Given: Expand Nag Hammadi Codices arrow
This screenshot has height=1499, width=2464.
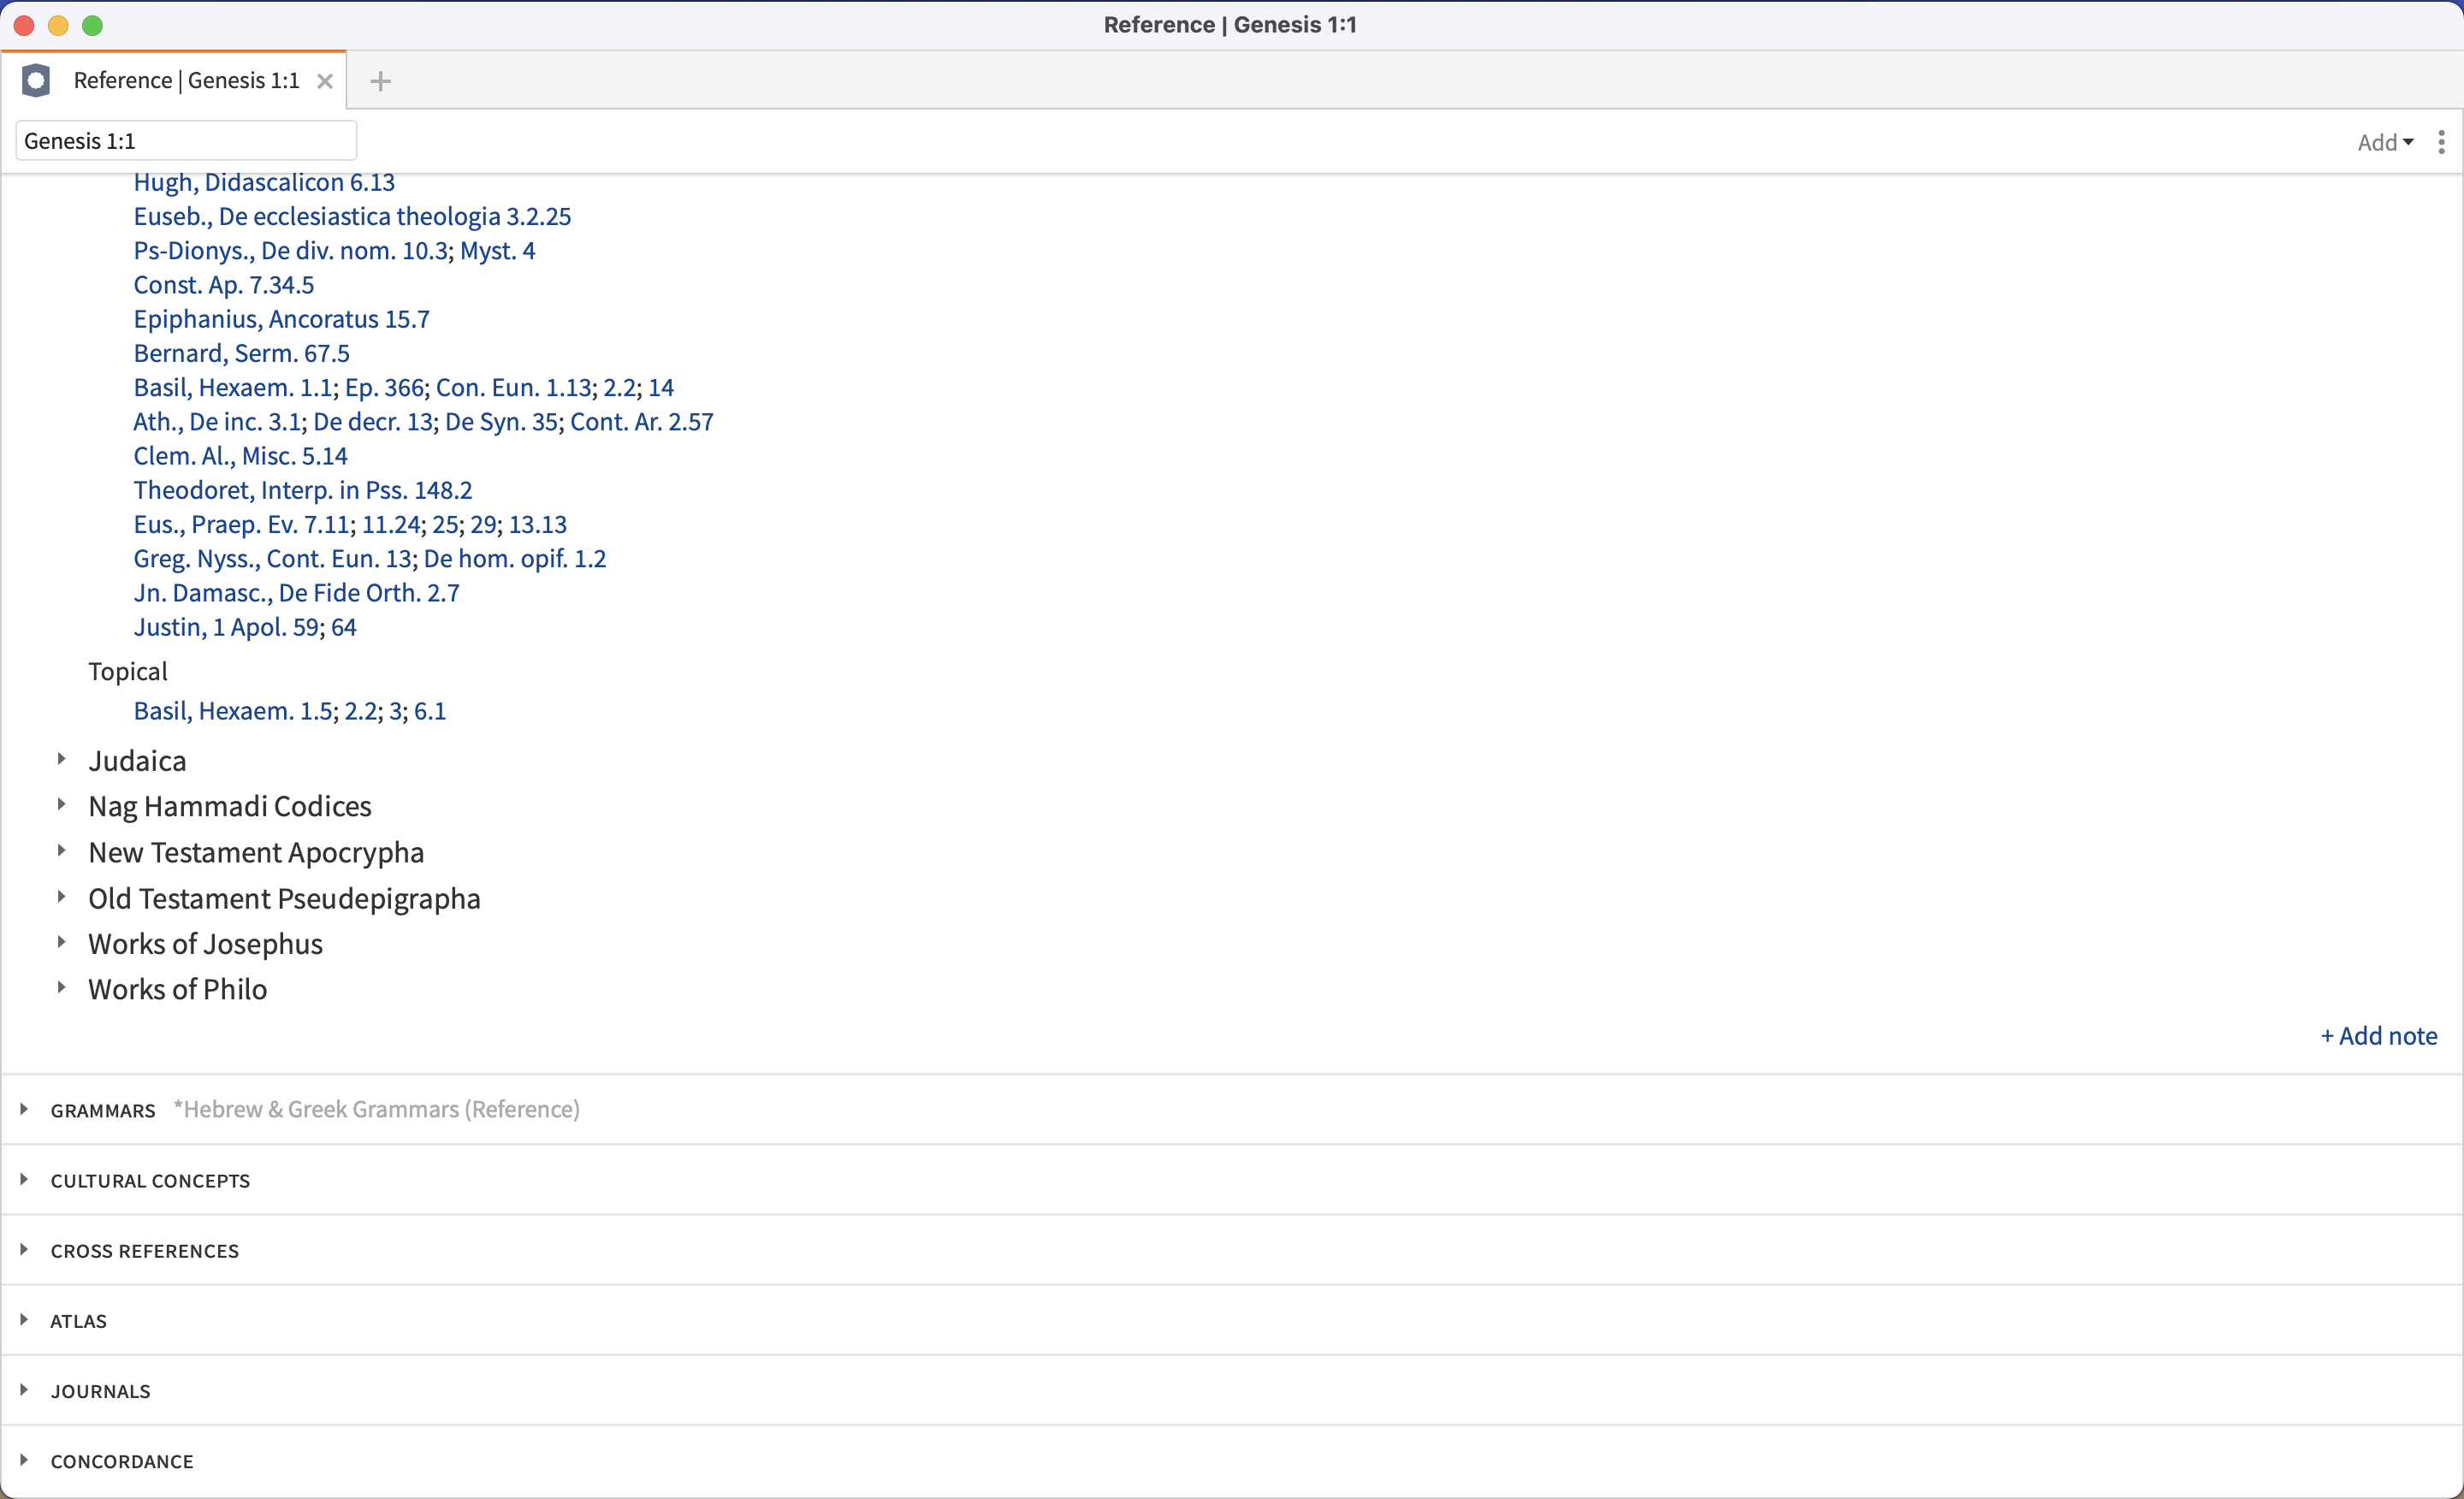Looking at the screenshot, I should tap(61, 804).
